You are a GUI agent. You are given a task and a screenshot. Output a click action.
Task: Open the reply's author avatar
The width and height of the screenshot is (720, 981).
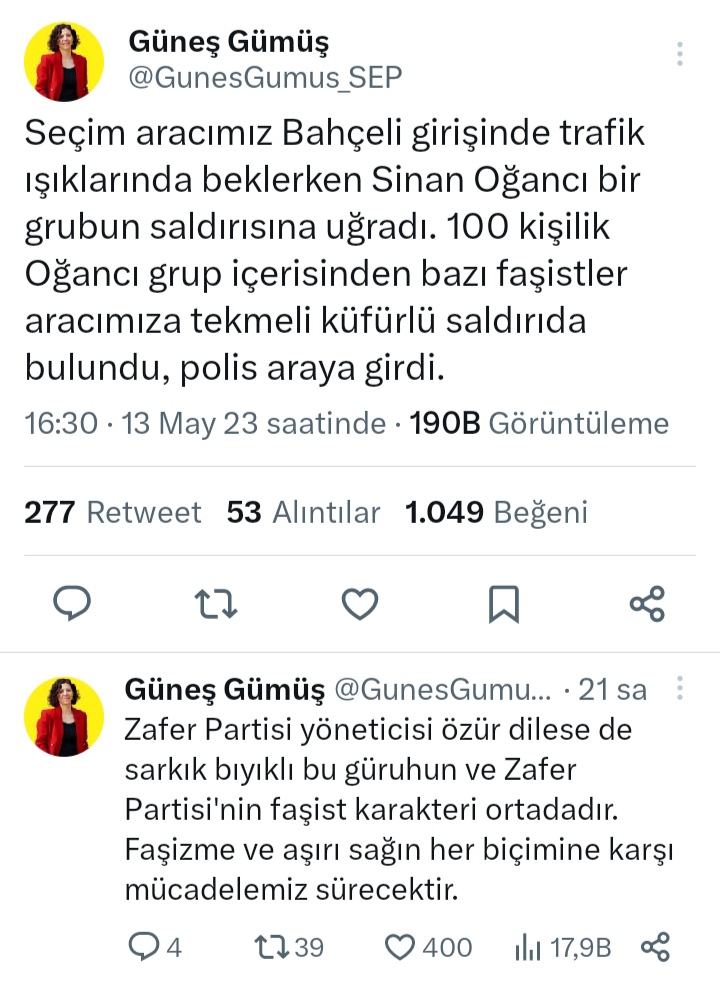(x=64, y=716)
